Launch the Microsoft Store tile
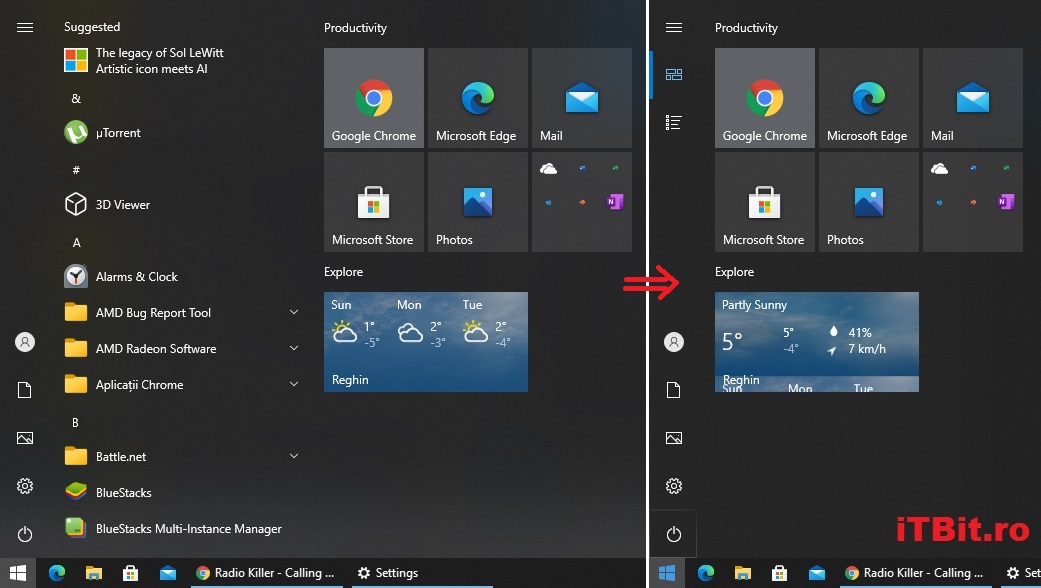The height and width of the screenshot is (588, 1041). coord(373,201)
